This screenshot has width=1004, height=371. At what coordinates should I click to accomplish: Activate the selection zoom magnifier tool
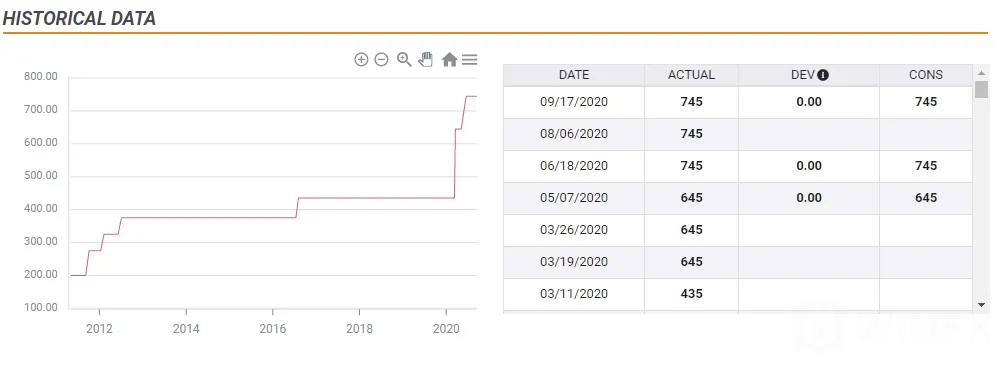tap(404, 60)
